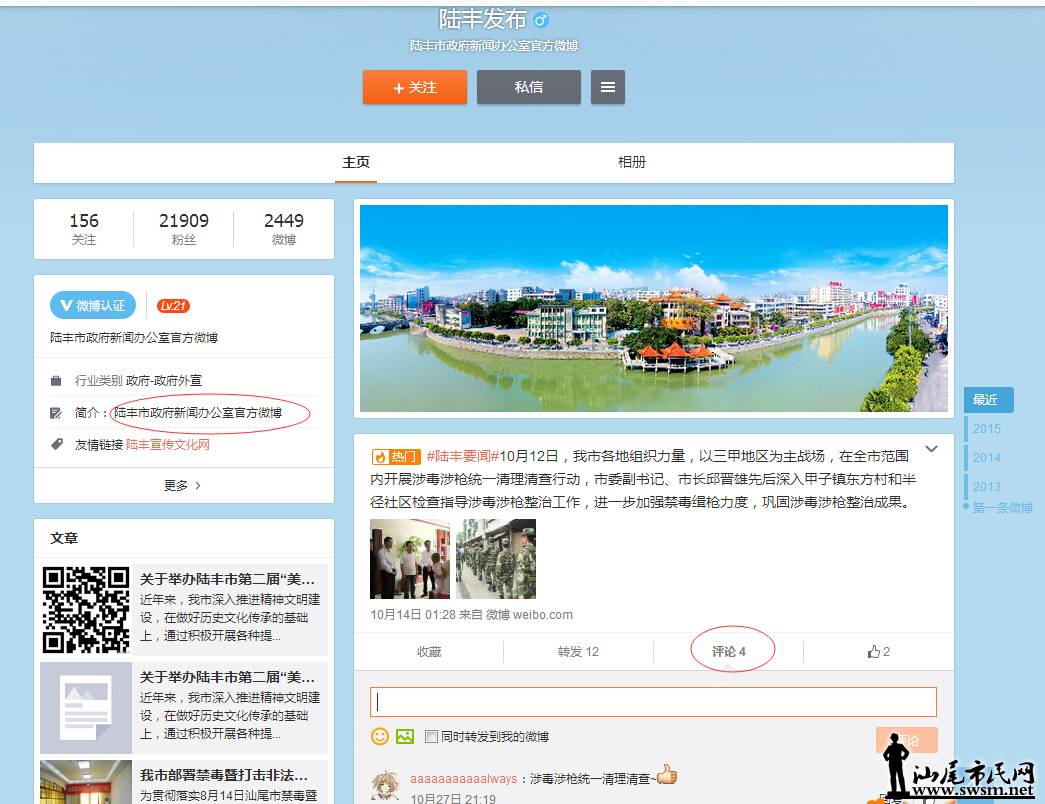Open the first 关于举办陆丰市第二届 article title

227,579
